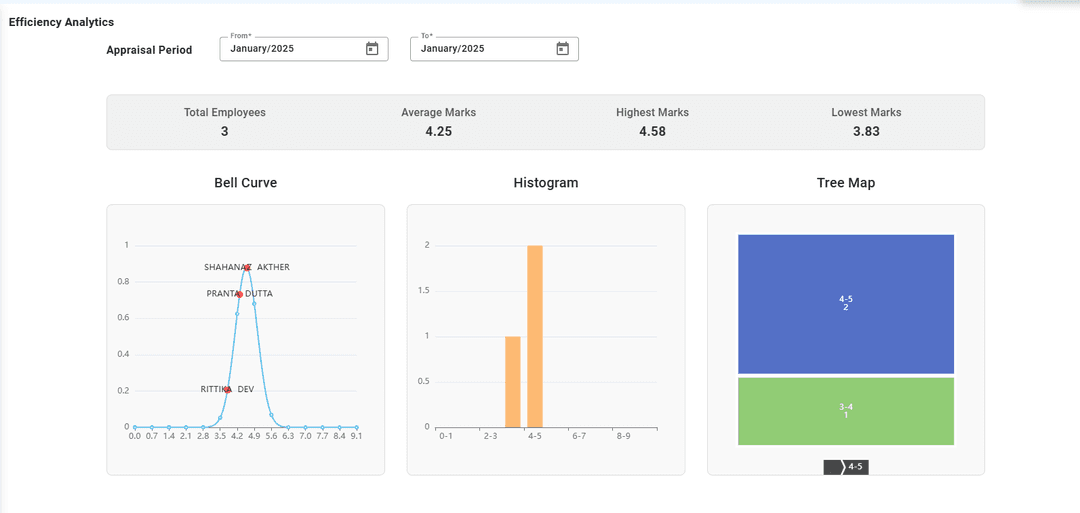Click the Average Marks value 4.25
Image resolution: width=1080 pixels, height=513 pixels.
click(x=438, y=131)
